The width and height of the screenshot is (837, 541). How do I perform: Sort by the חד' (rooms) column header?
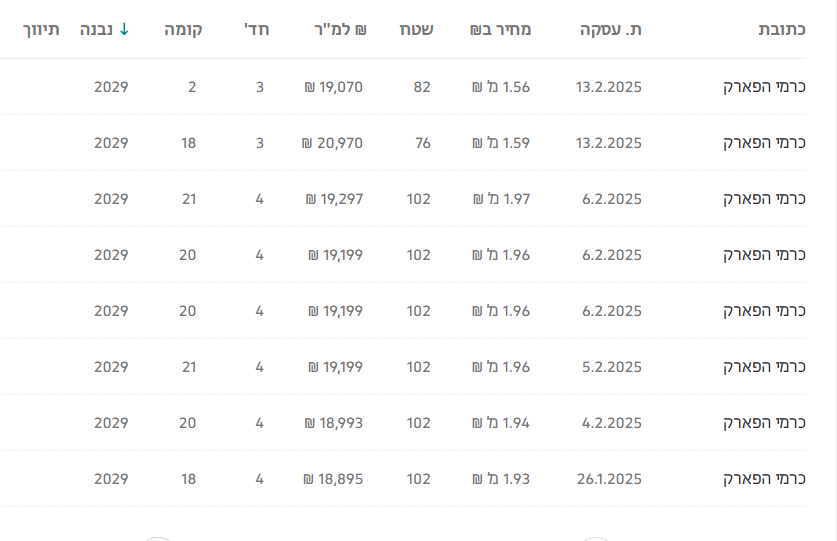coord(257,30)
